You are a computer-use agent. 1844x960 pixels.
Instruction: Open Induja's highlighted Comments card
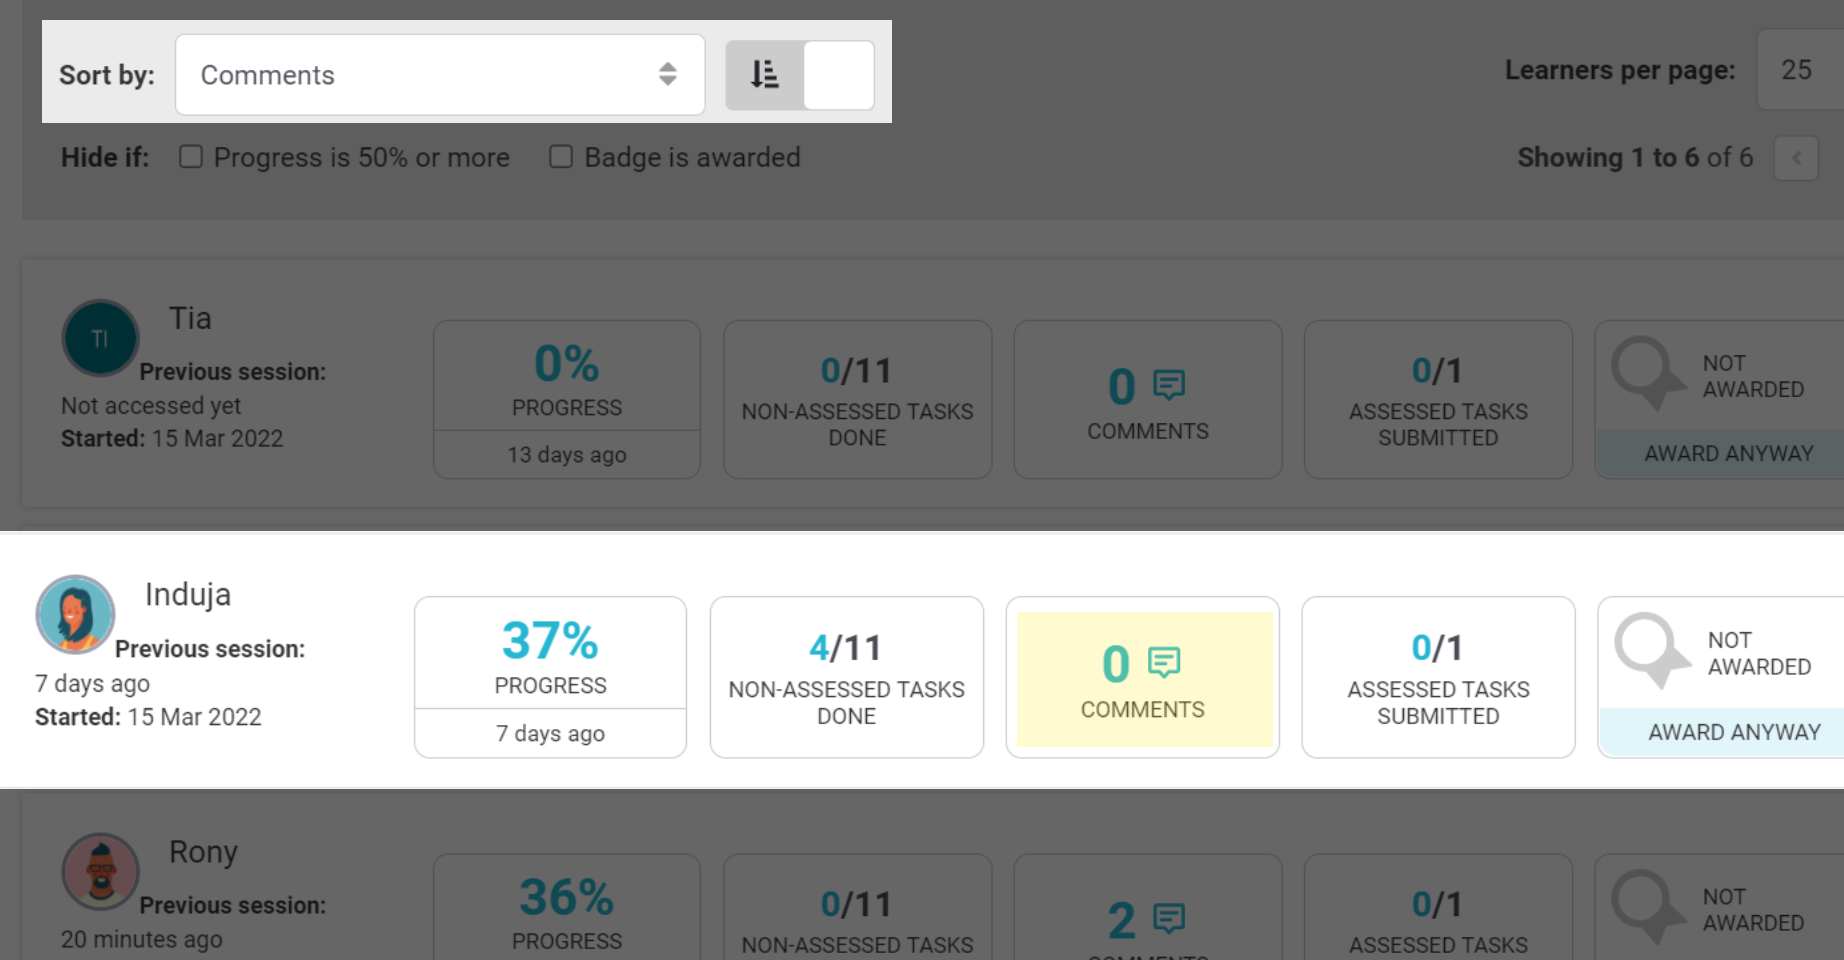[1143, 679]
